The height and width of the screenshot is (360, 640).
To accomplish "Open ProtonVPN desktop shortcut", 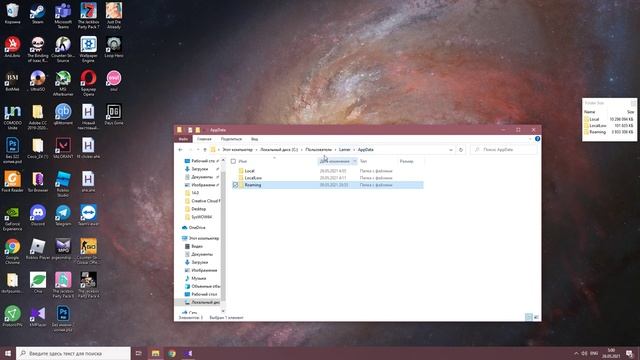I will (13, 316).
